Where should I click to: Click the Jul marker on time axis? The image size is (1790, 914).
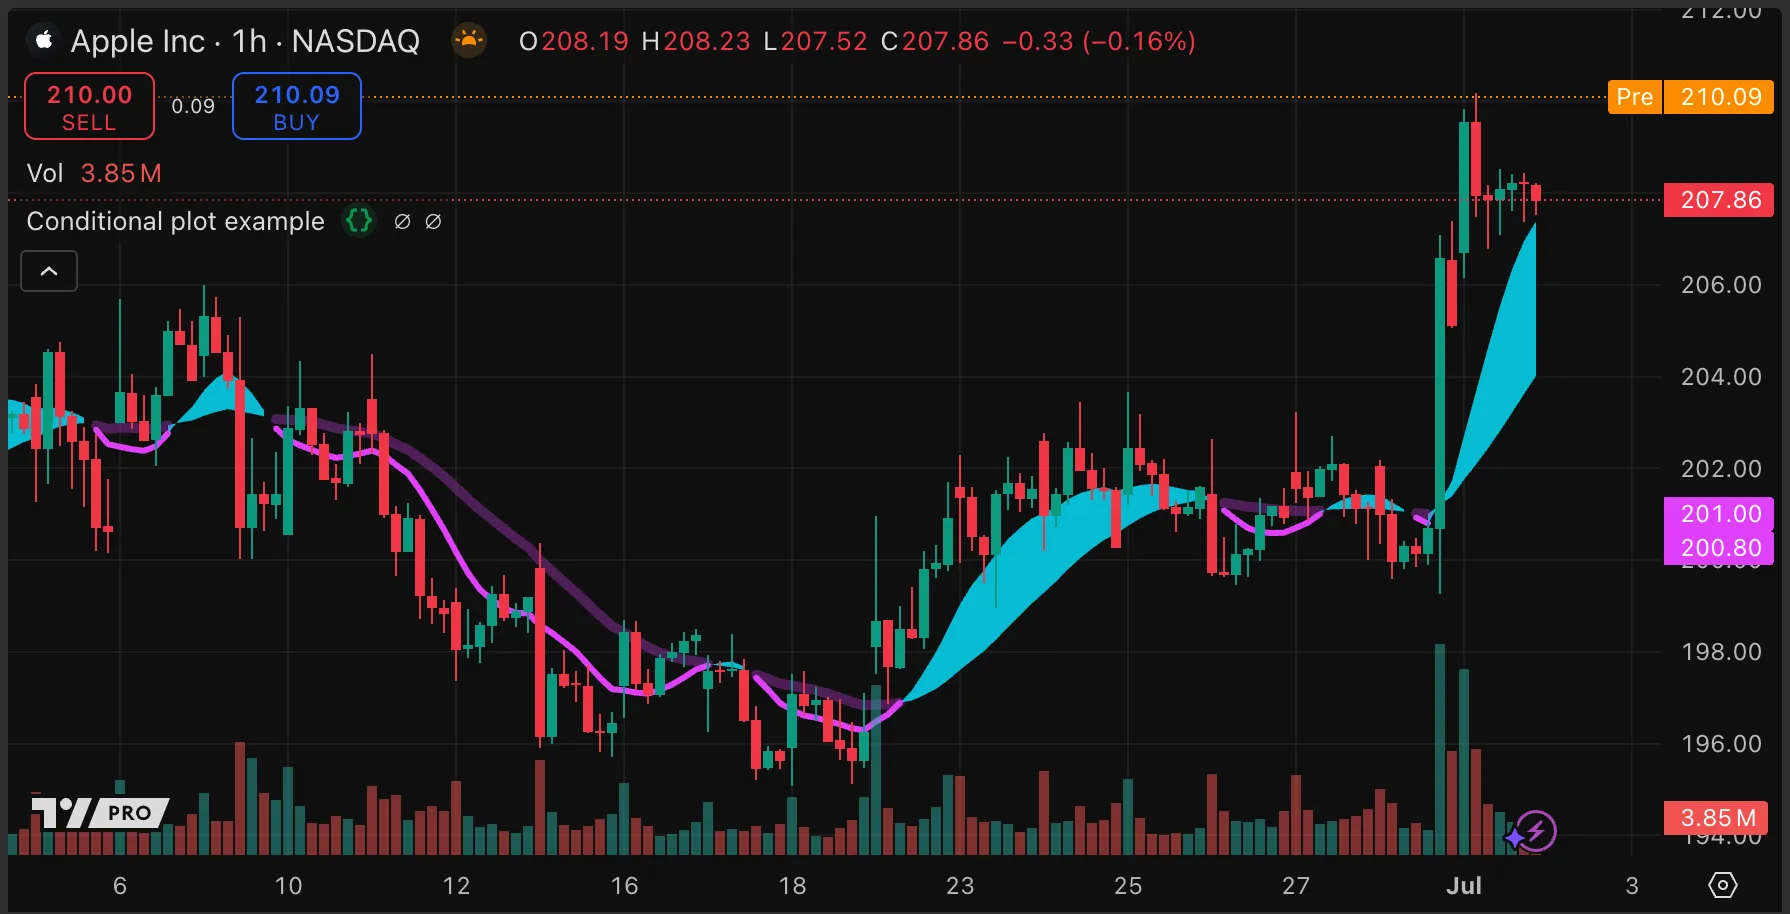pos(1464,885)
